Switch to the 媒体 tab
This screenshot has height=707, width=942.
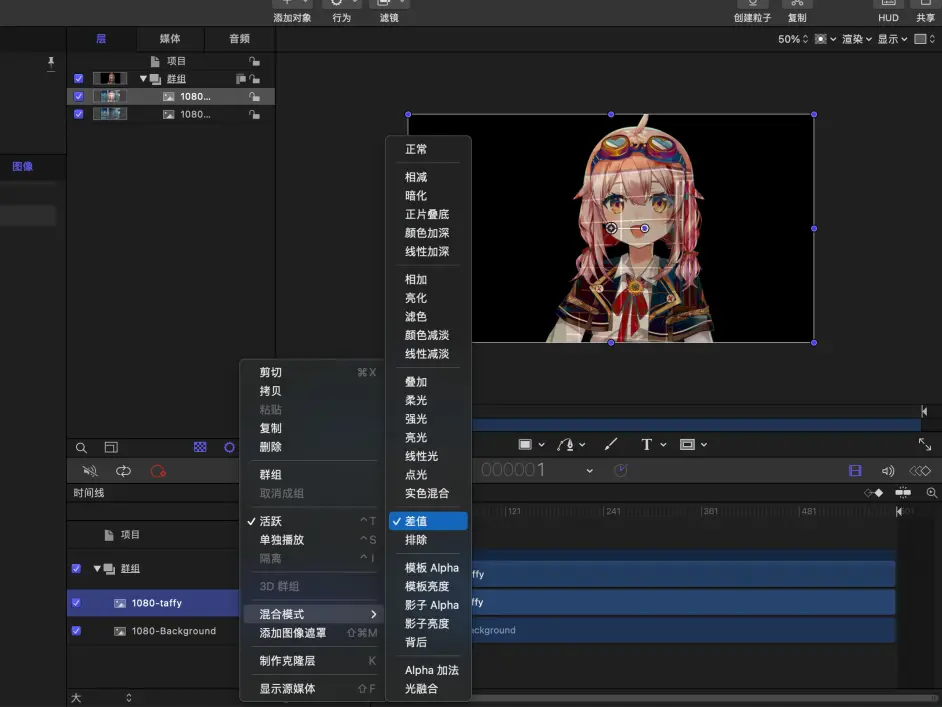pos(170,39)
